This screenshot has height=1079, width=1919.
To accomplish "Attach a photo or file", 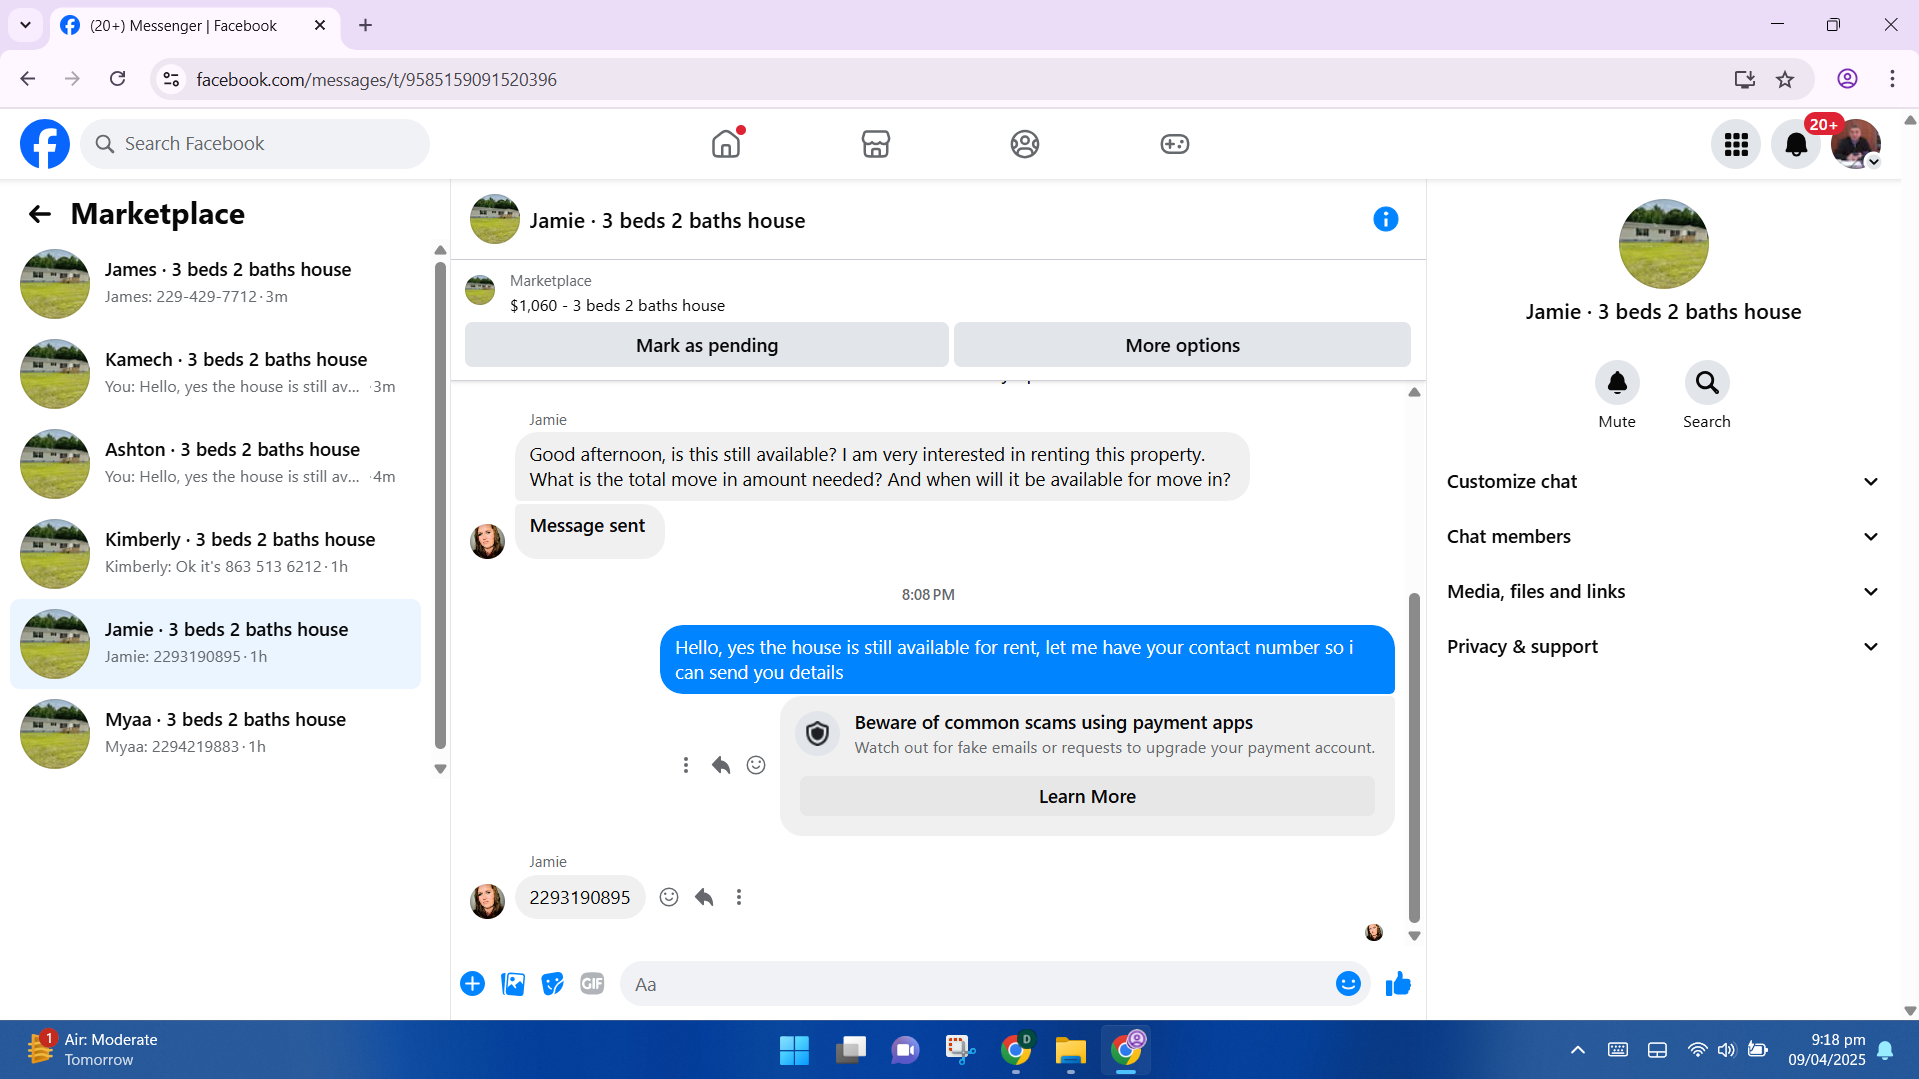I will point(513,984).
